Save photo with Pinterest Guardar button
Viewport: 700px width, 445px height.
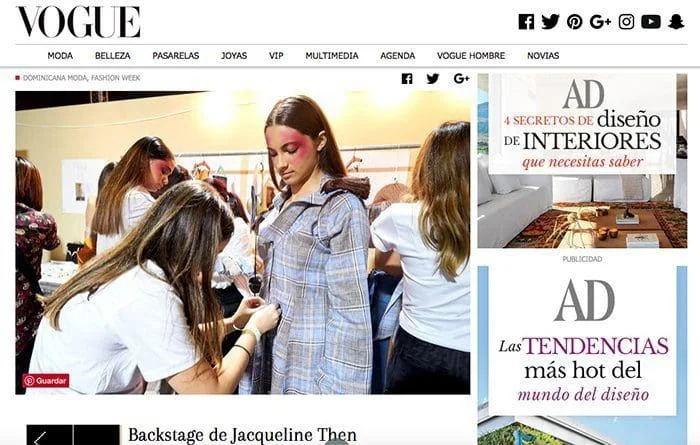[x=46, y=381]
